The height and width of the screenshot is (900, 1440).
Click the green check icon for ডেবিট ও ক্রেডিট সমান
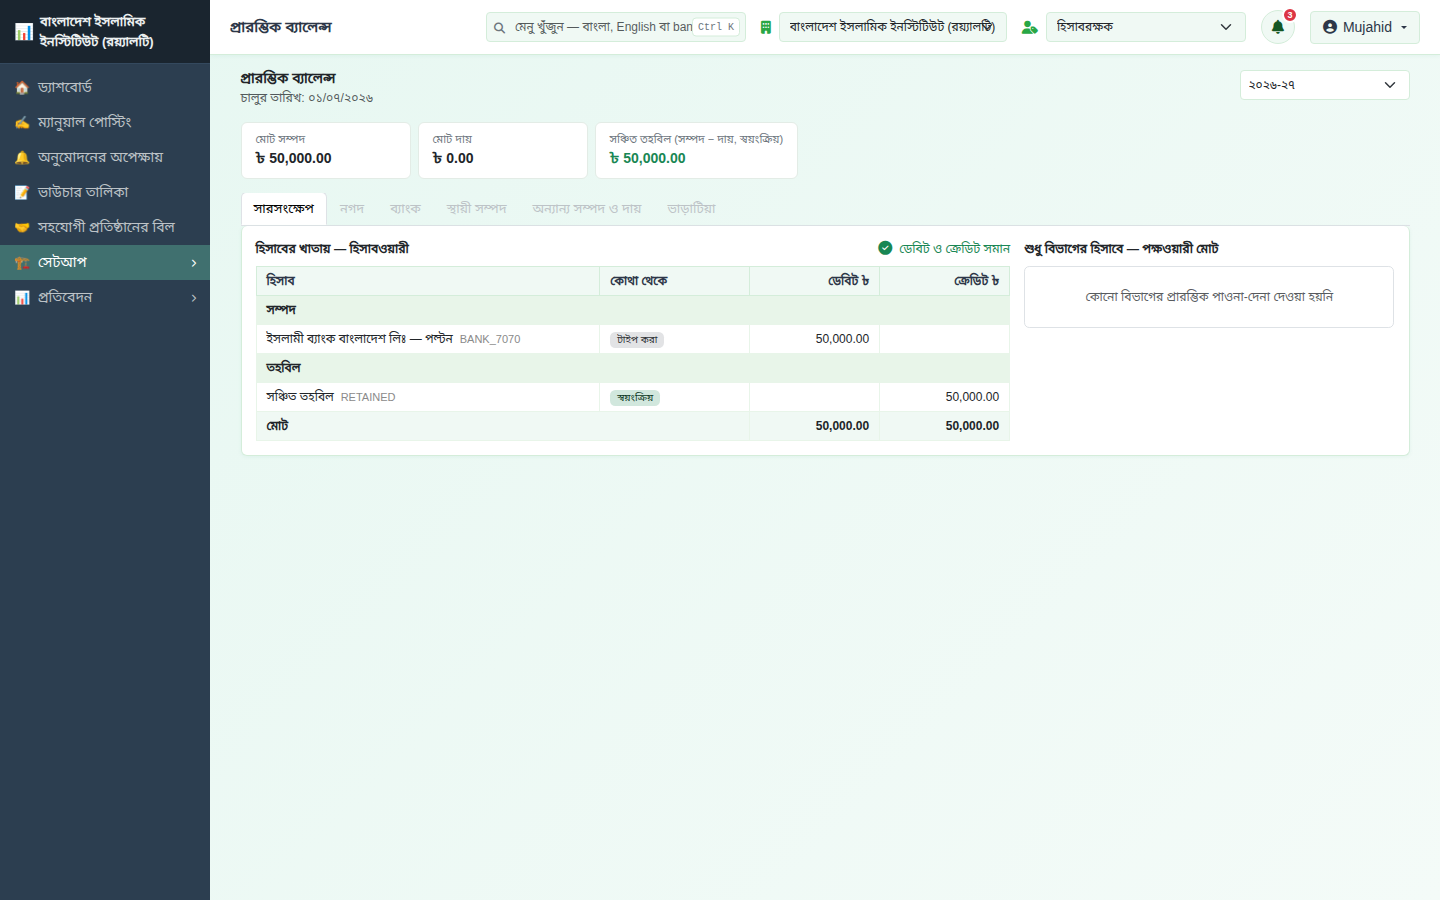point(885,248)
